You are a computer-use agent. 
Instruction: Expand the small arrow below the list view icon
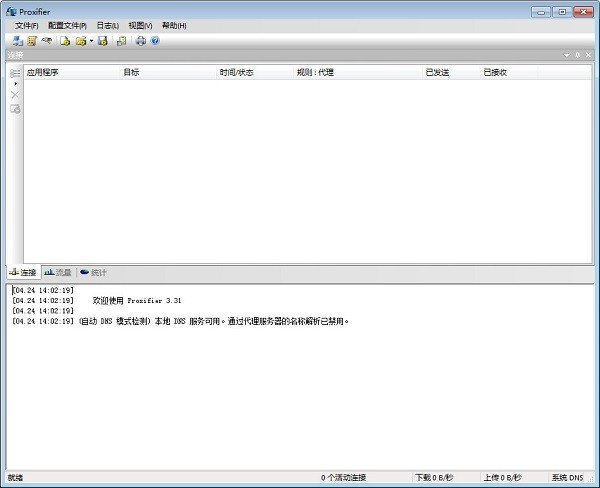15,84
